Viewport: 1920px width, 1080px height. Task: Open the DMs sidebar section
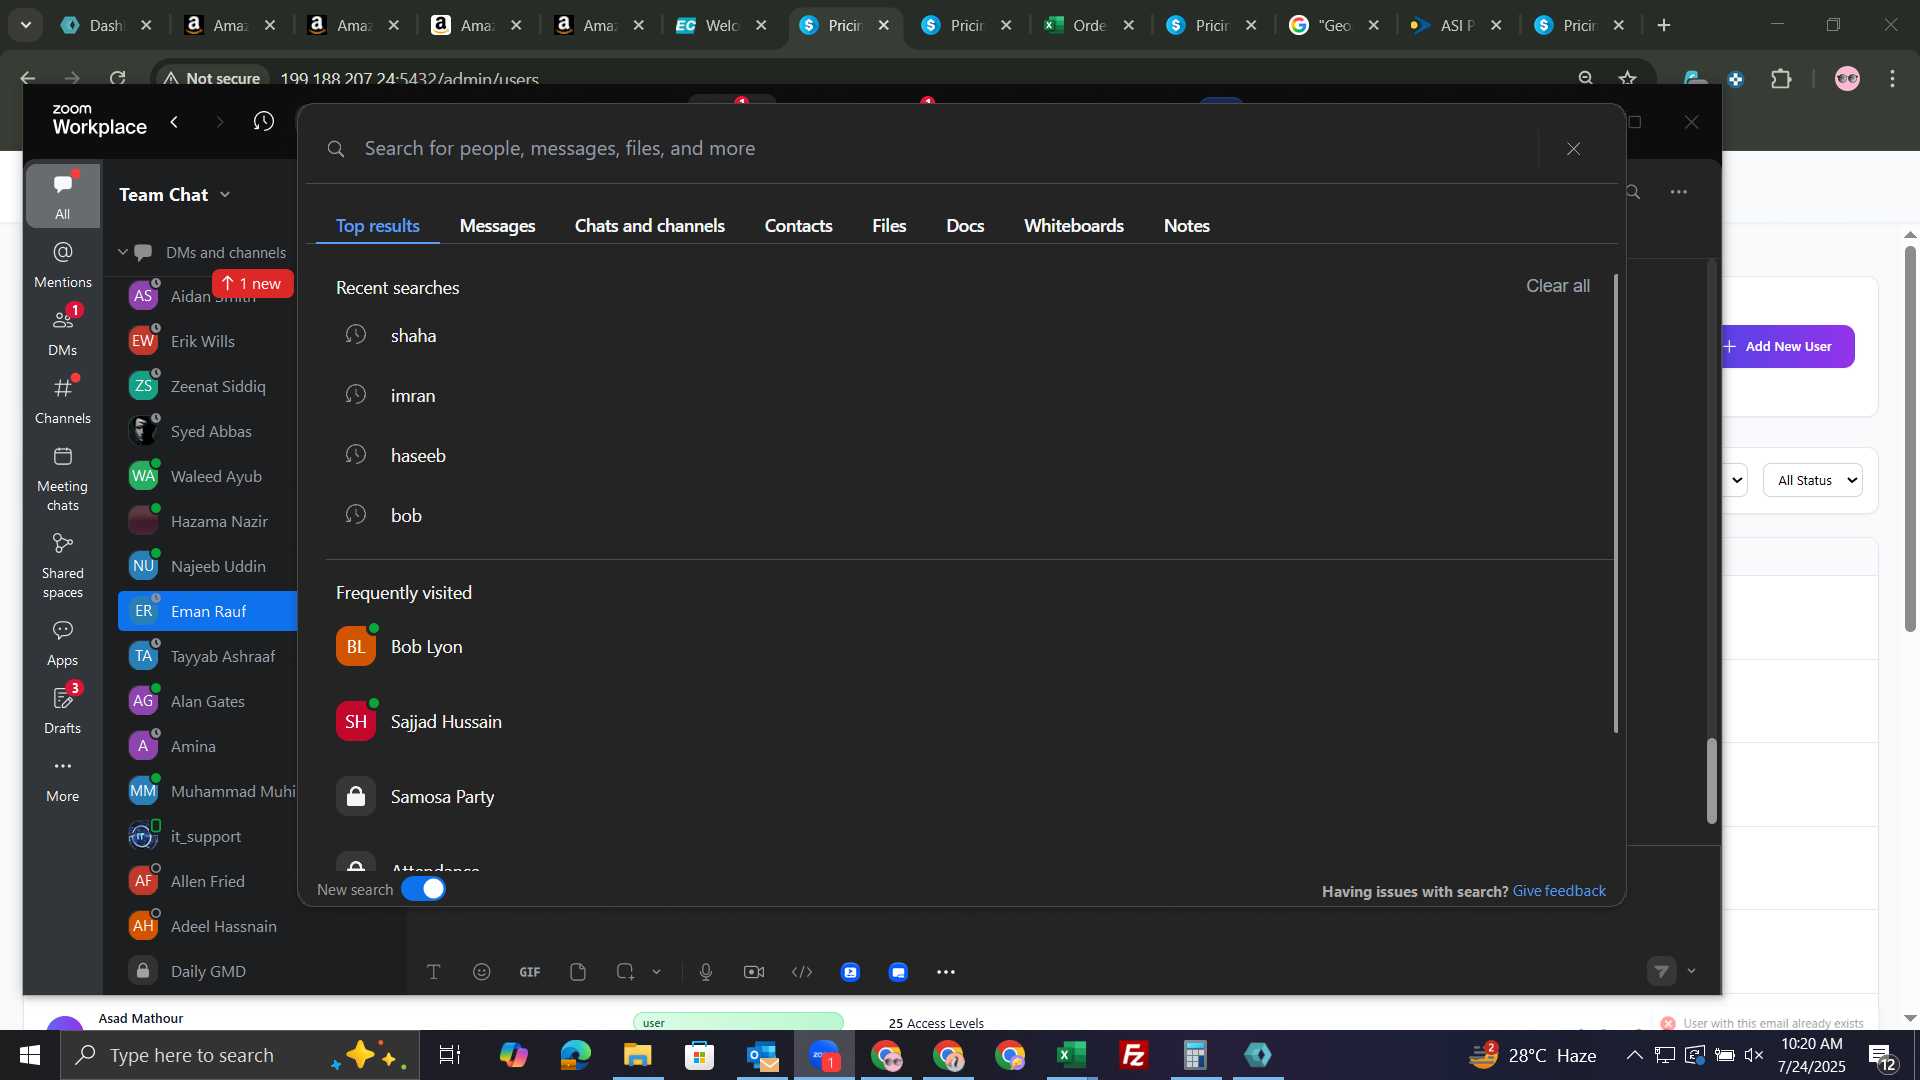[x=62, y=332]
